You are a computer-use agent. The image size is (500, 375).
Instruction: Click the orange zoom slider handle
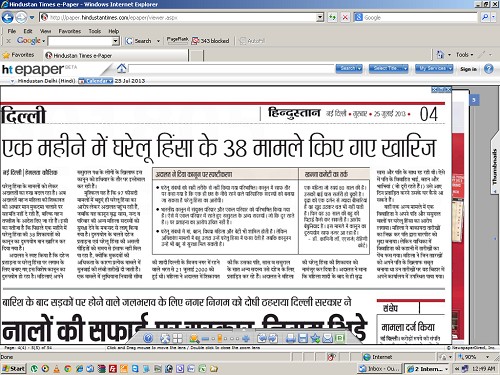220,338
